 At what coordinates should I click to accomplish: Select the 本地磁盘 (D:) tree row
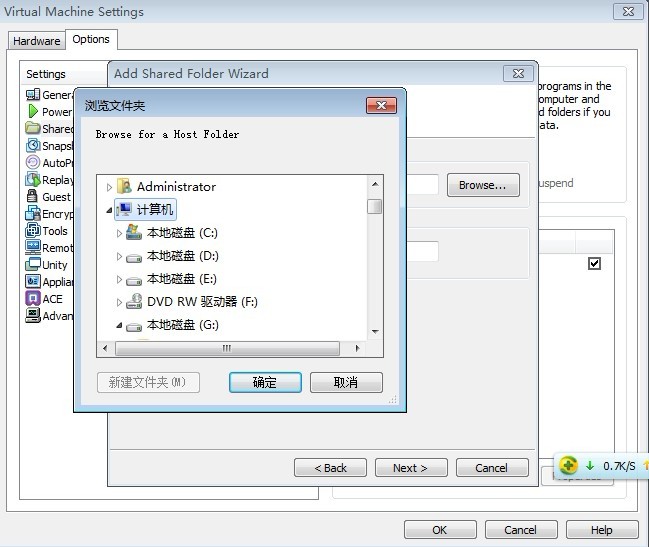coord(183,256)
